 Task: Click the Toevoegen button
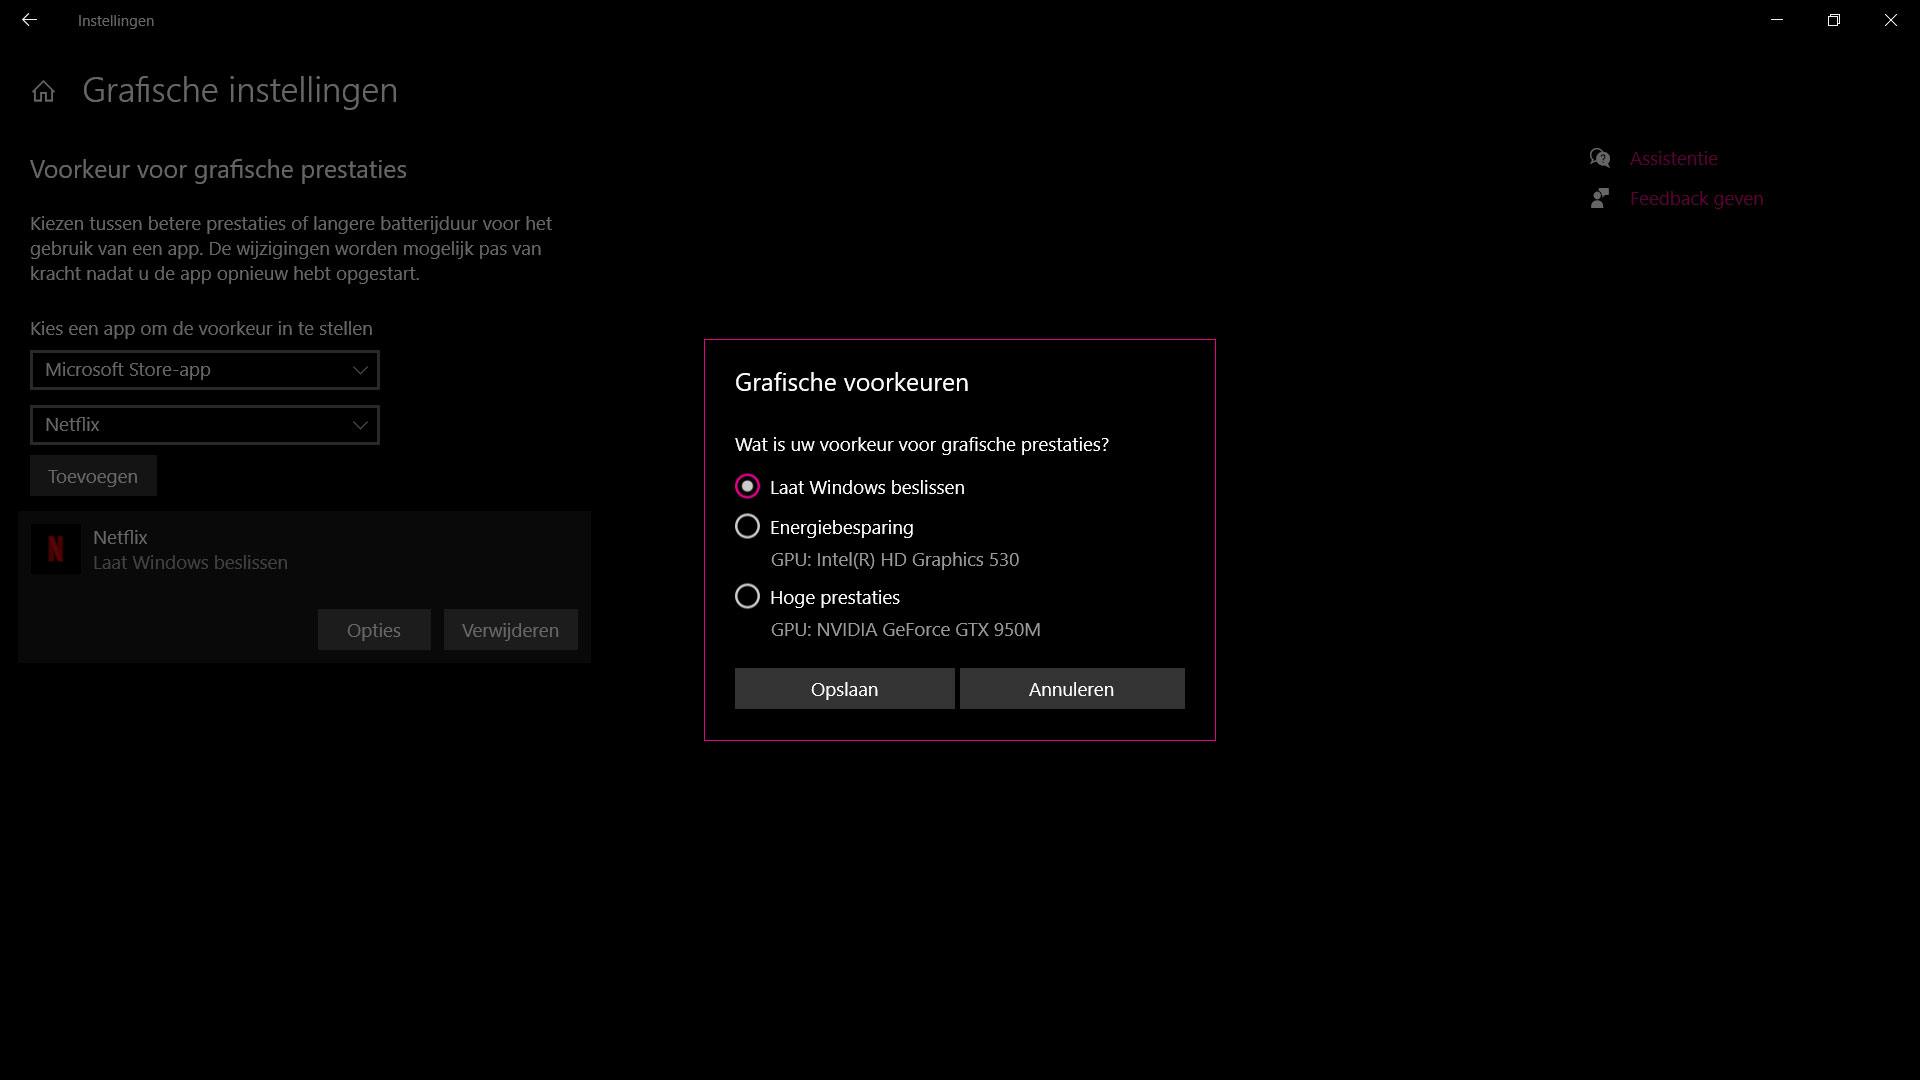pyautogui.click(x=93, y=476)
